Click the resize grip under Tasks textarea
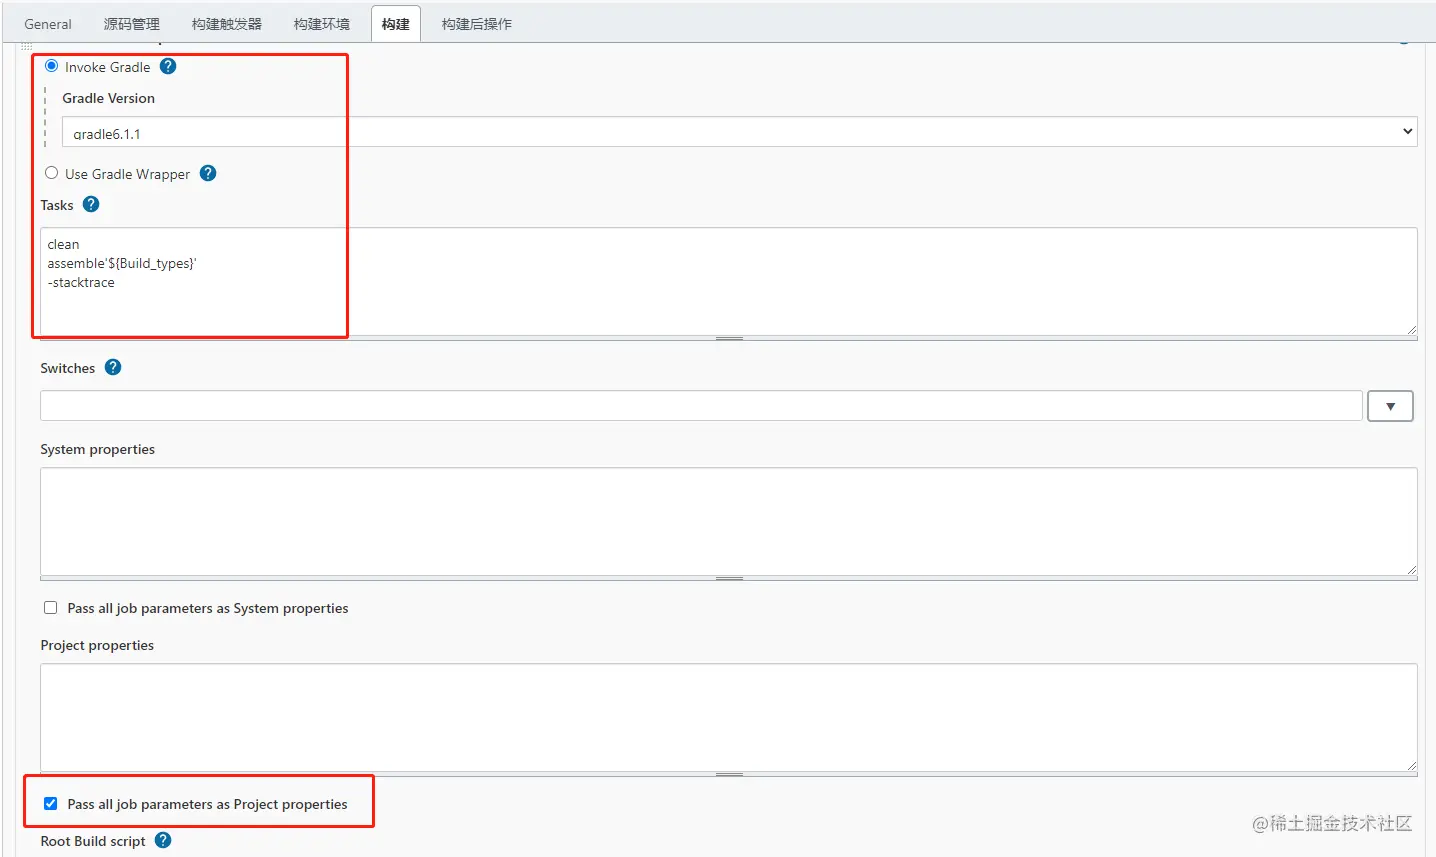This screenshot has height=857, width=1436. (729, 337)
